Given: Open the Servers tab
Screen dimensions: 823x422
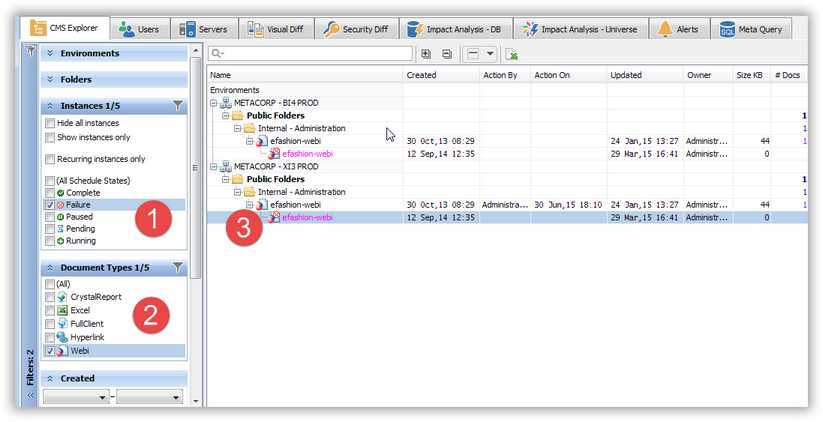Looking at the screenshot, I should 204,29.
